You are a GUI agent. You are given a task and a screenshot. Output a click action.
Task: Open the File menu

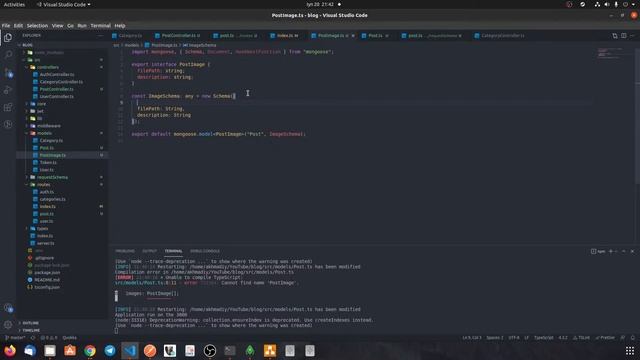(x=6, y=26)
